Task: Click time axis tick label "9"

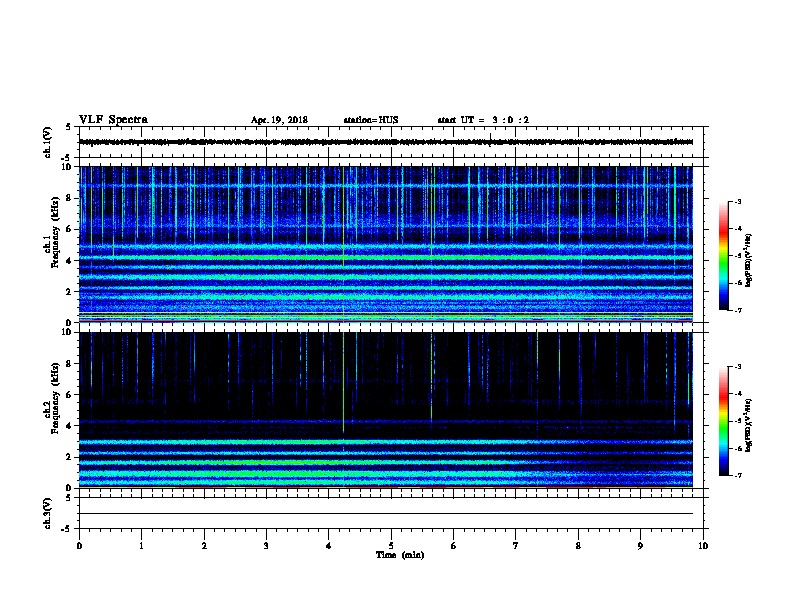Action: pos(640,546)
